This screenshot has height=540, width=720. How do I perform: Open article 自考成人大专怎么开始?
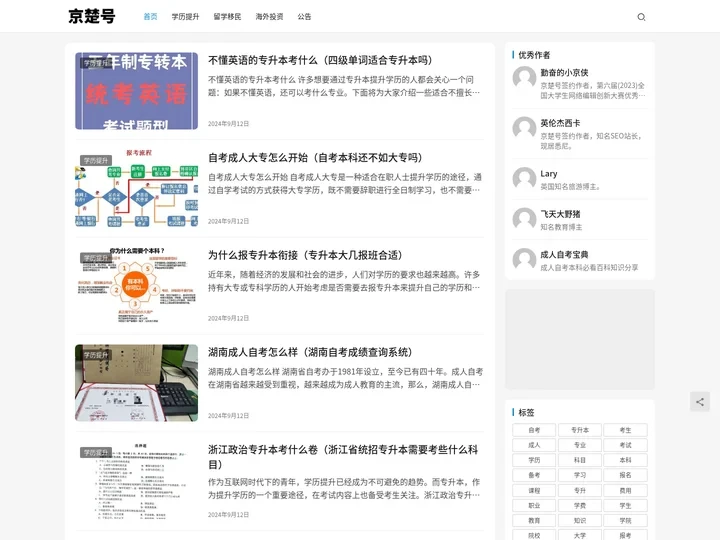pos(315,158)
